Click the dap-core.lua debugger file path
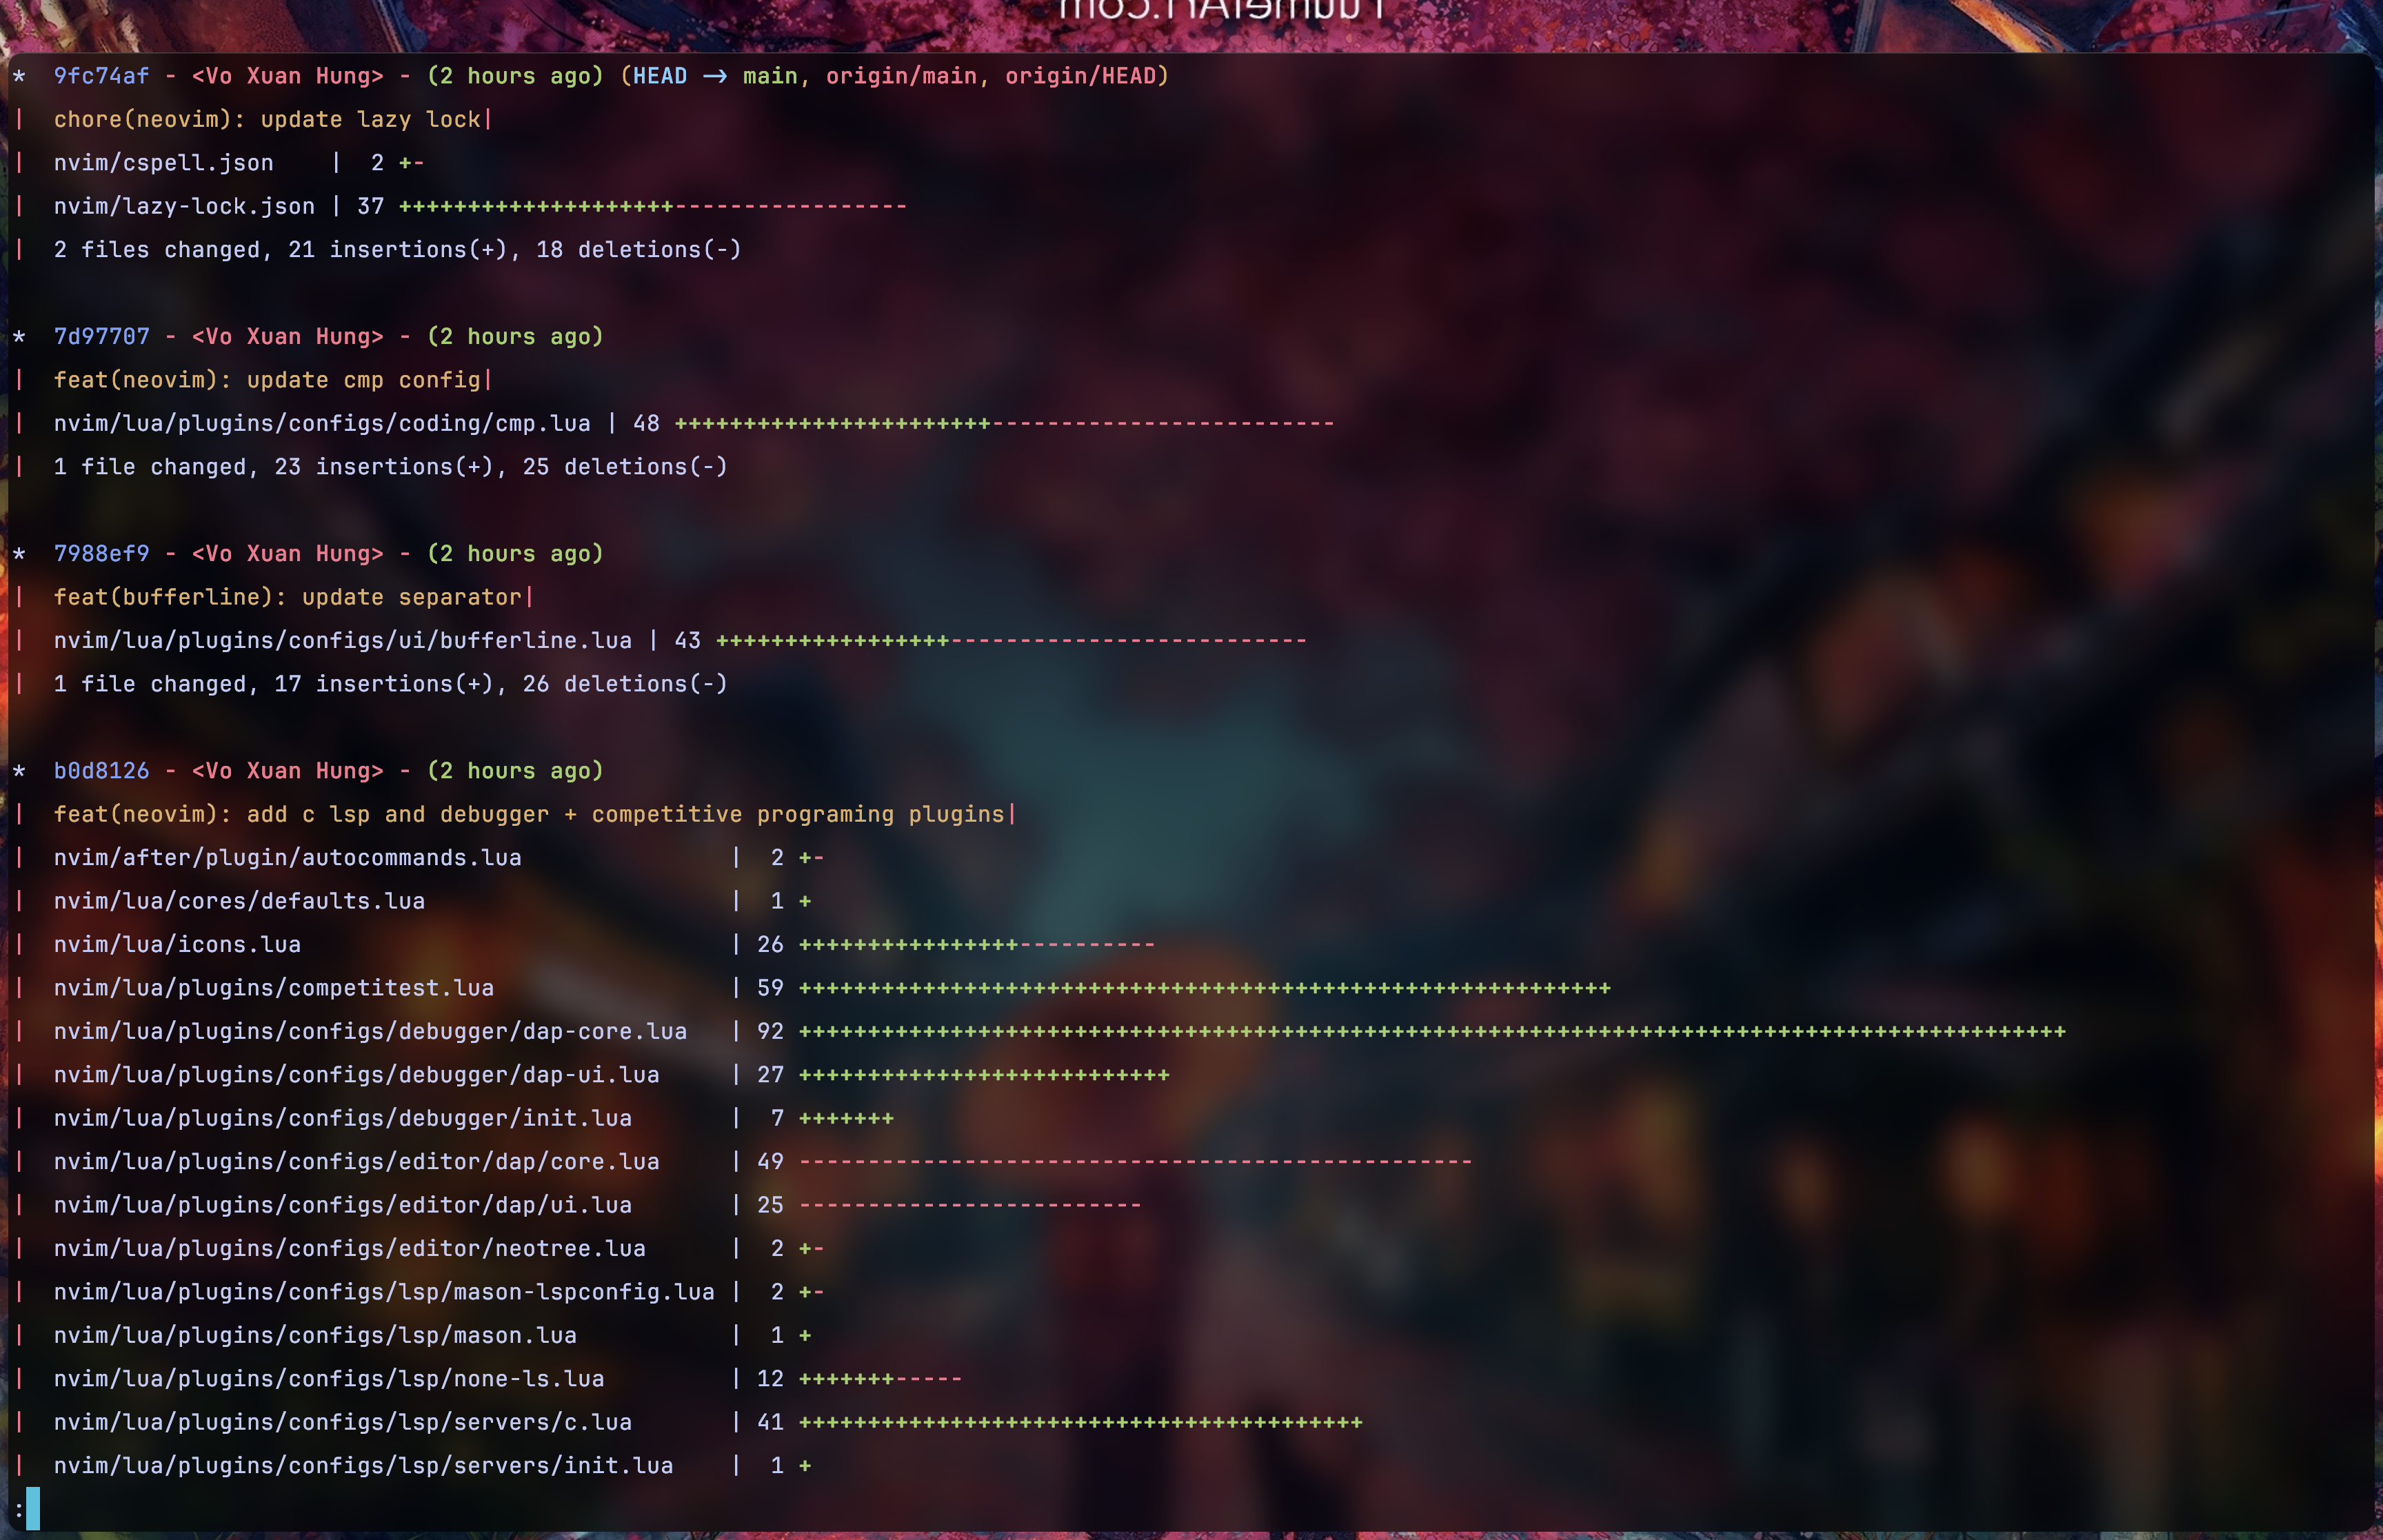Screen dimensions: 2383x1540 point(370,1031)
